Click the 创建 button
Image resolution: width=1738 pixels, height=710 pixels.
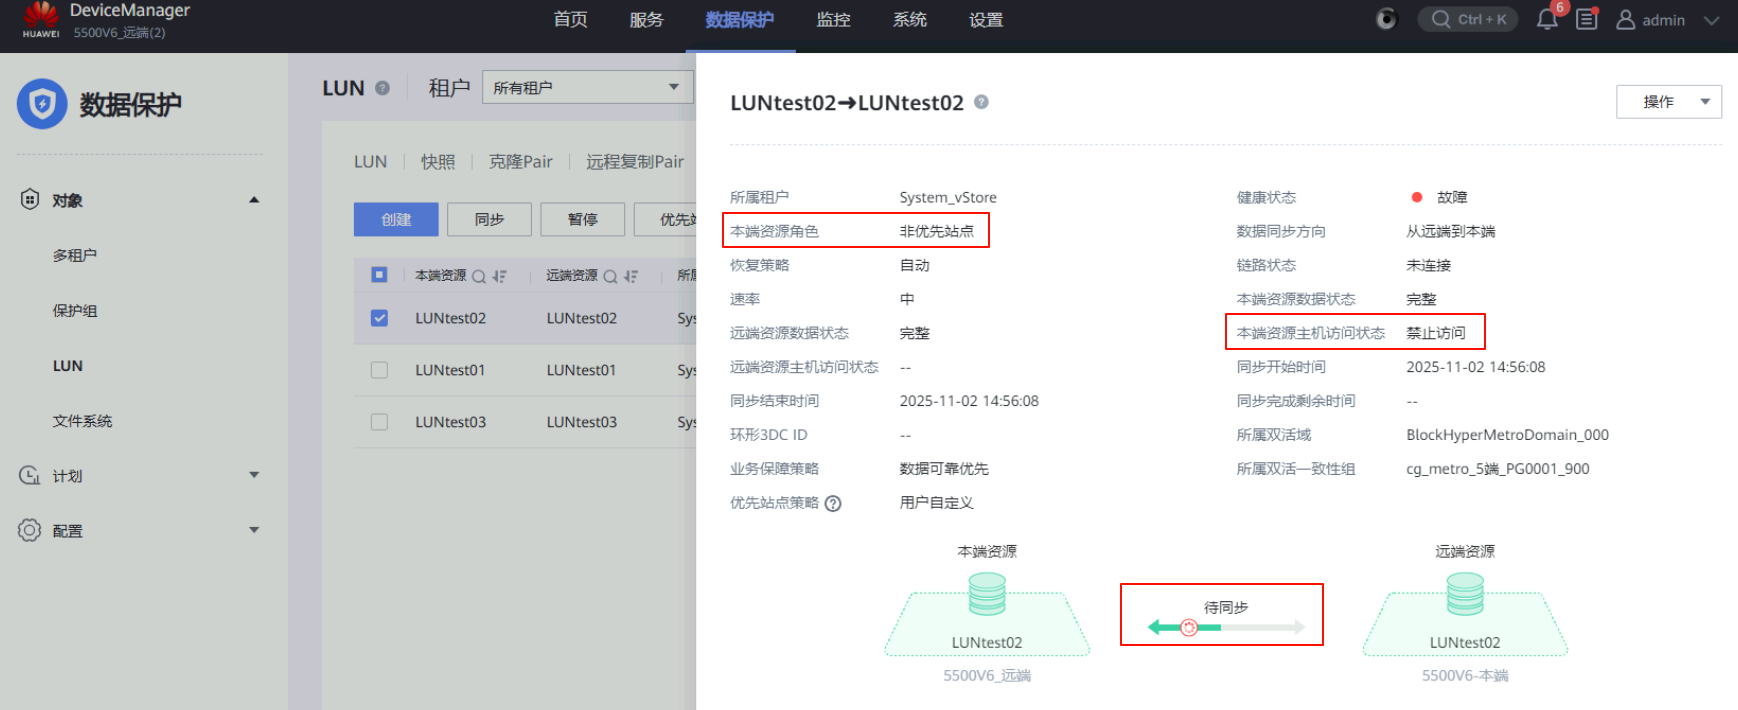coord(396,219)
